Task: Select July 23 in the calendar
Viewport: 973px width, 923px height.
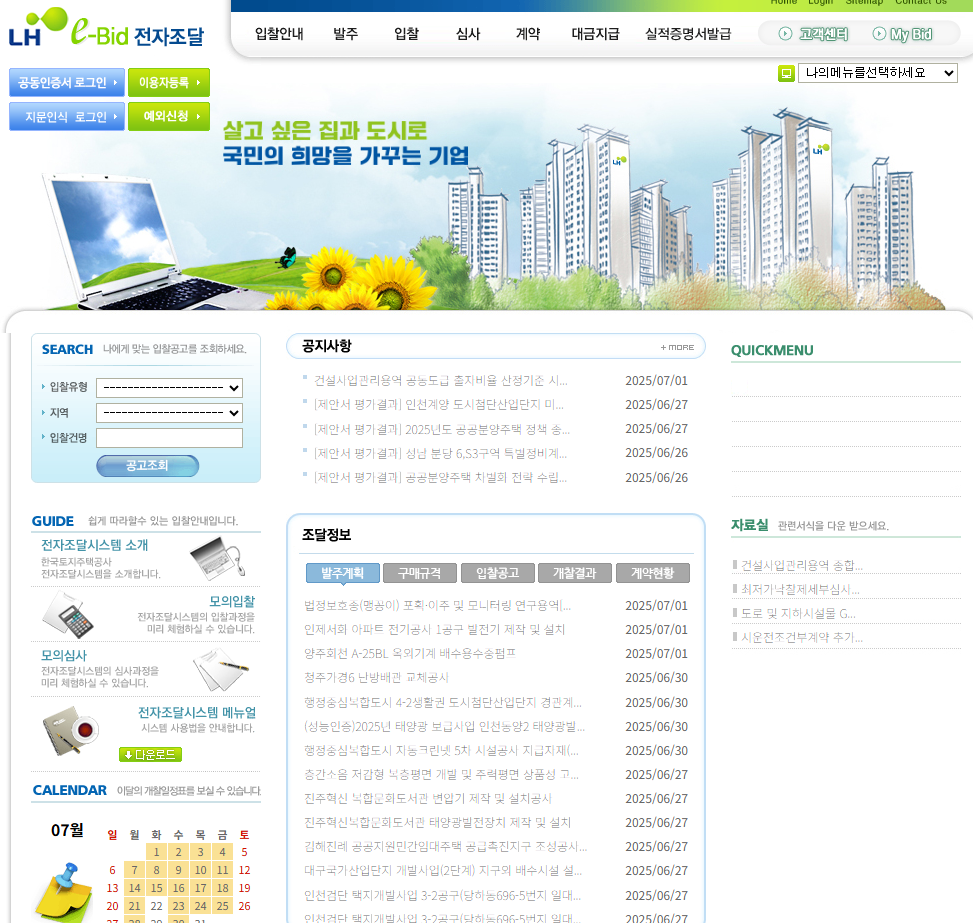Action: coord(179,906)
